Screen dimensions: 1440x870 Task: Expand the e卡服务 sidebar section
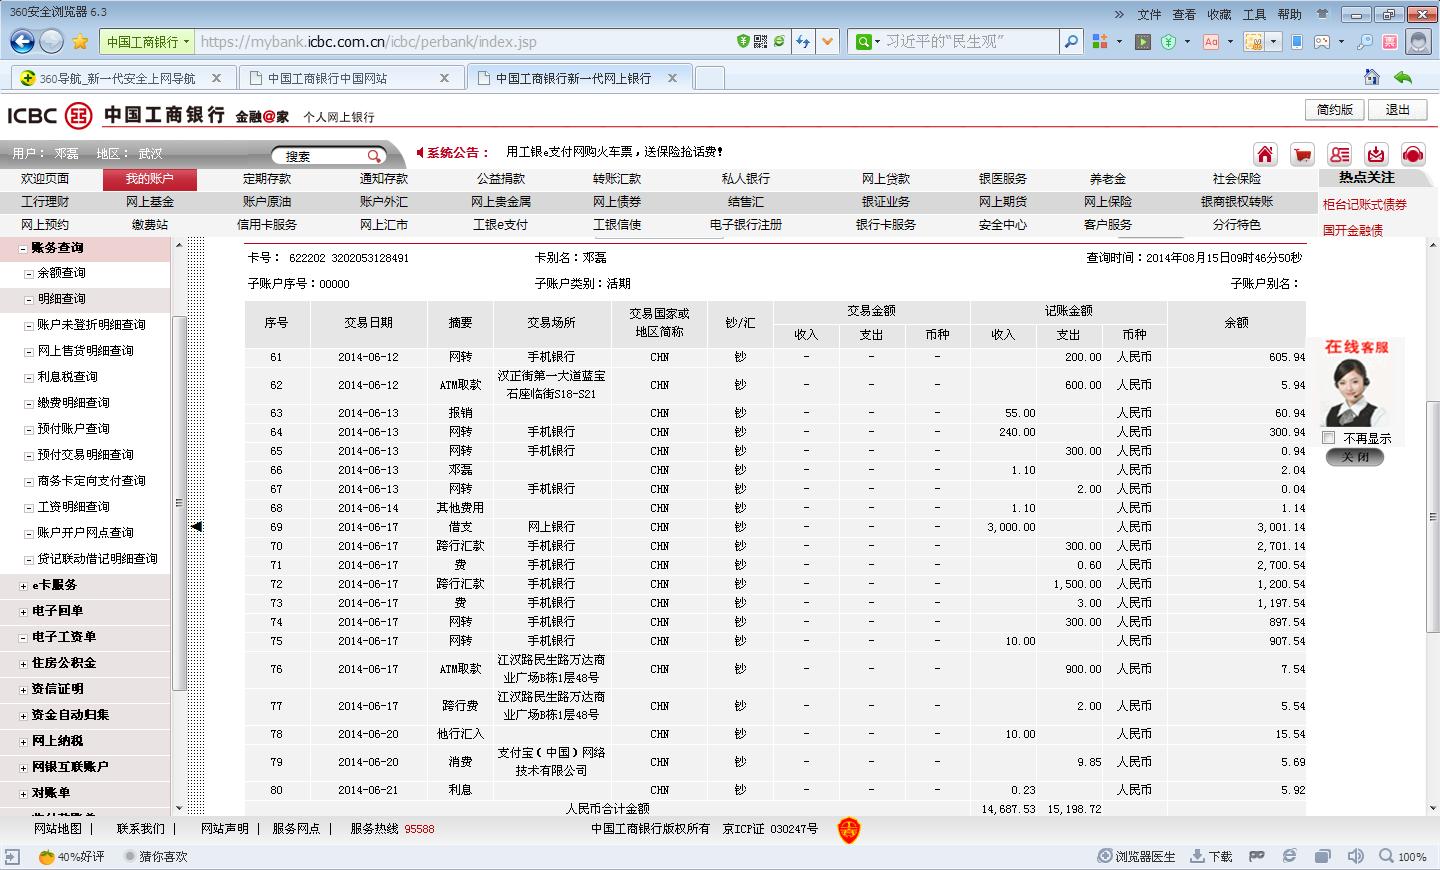(23, 585)
